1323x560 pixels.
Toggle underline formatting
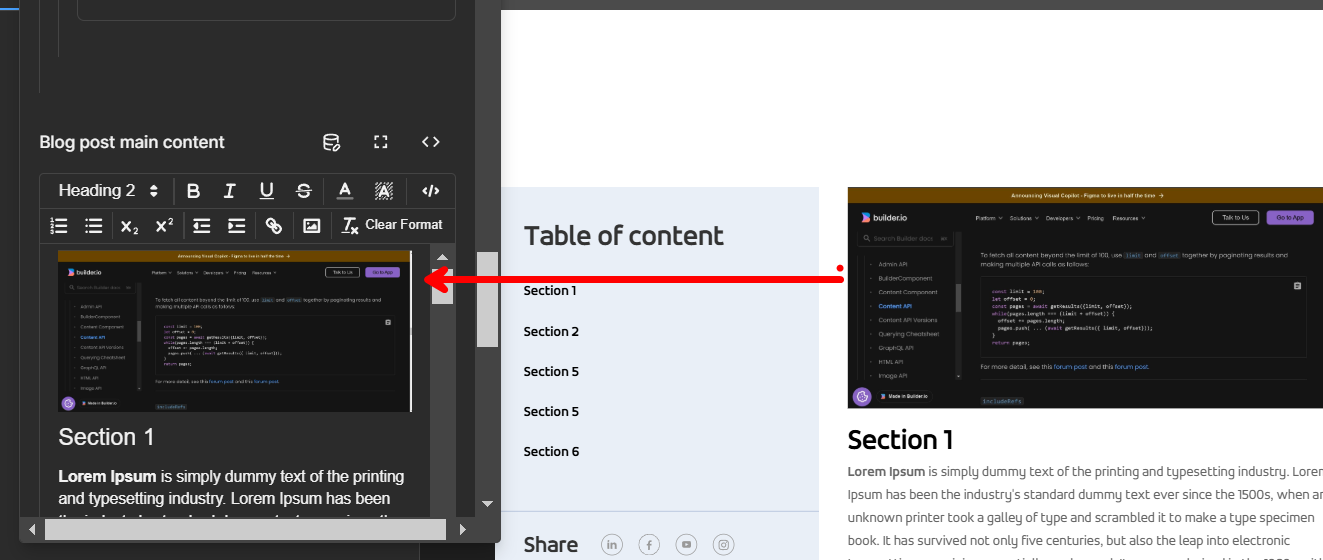tap(267, 191)
